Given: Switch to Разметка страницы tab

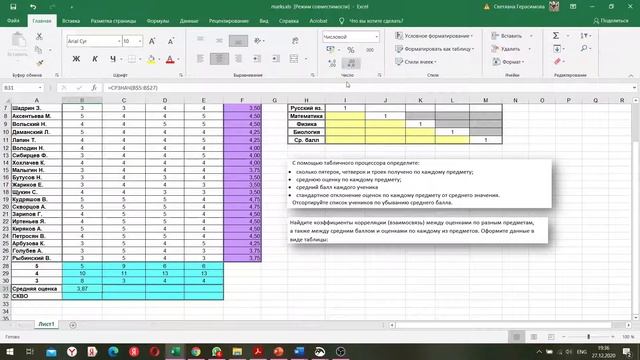Looking at the screenshot, I should [113, 21].
